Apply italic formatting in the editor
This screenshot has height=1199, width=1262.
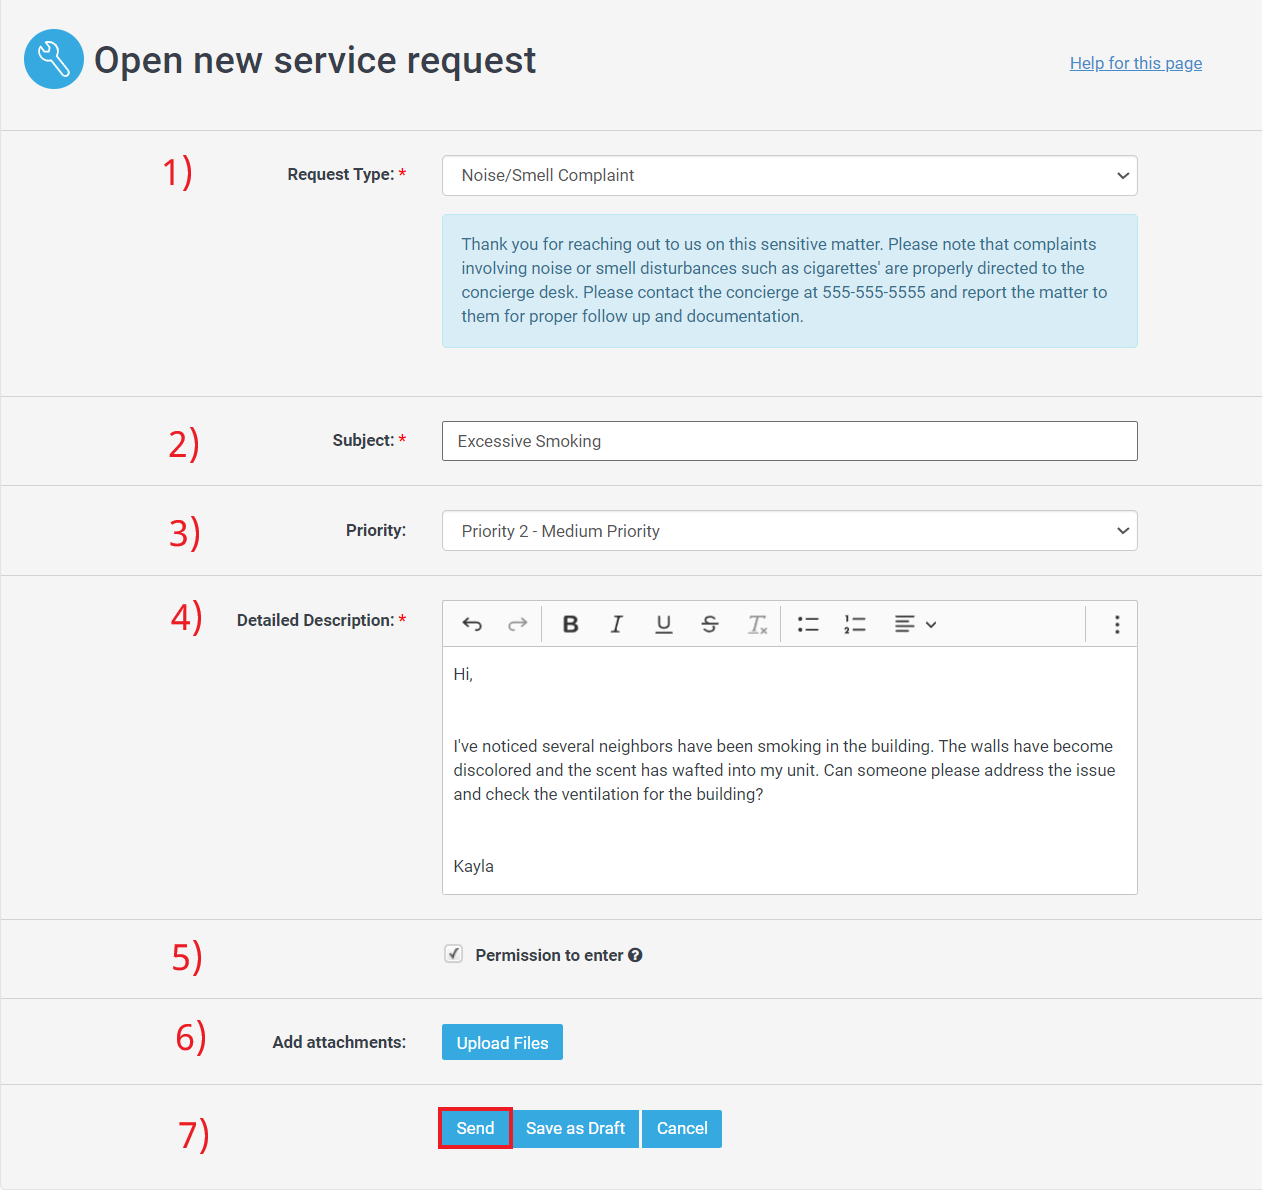pos(616,624)
